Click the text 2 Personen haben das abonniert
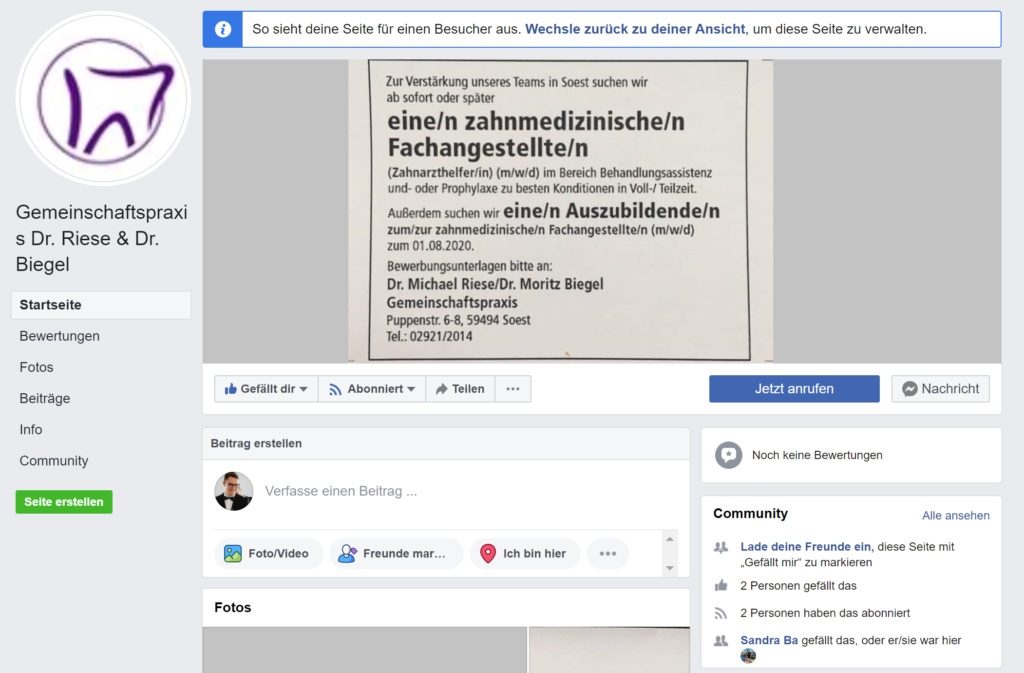 [x=825, y=613]
